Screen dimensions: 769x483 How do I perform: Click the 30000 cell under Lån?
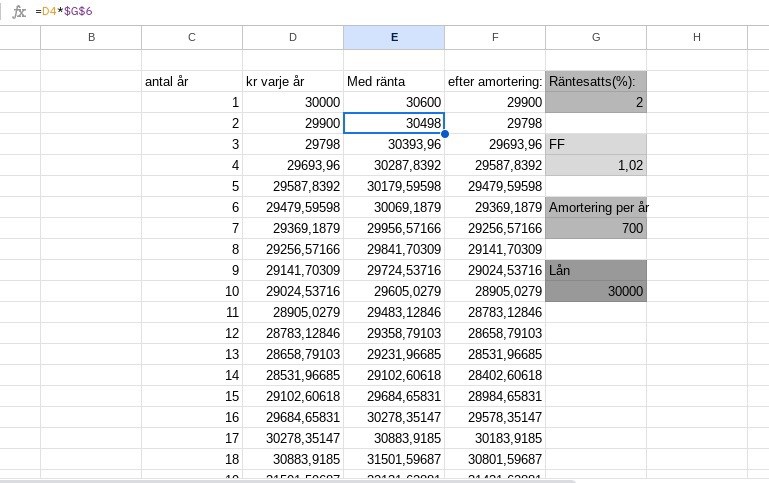tap(596, 291)
